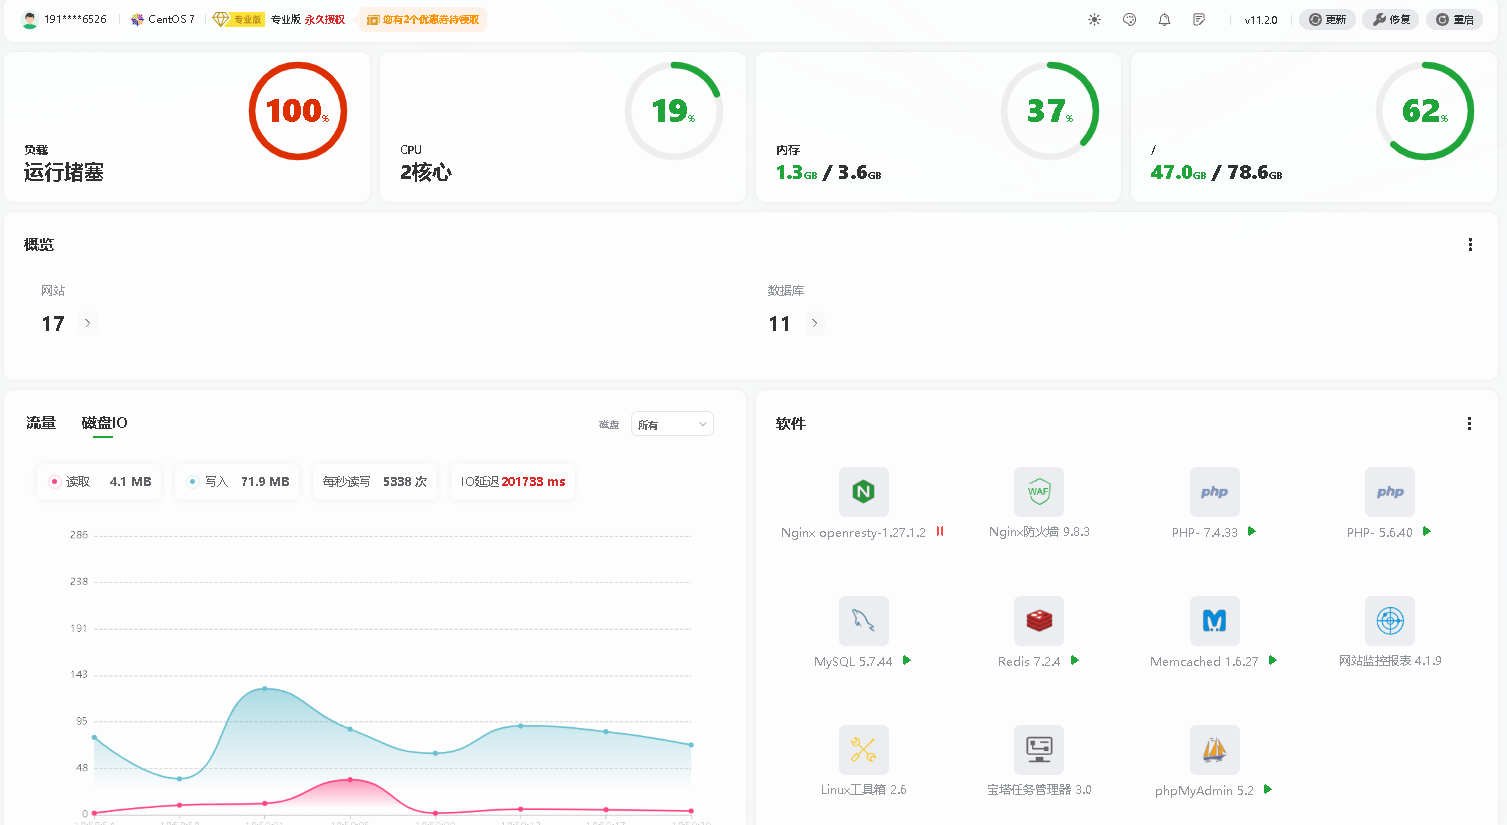
Task: Toggle light/dark theme with the sun icon
Action: click(x=1093, y=19)
